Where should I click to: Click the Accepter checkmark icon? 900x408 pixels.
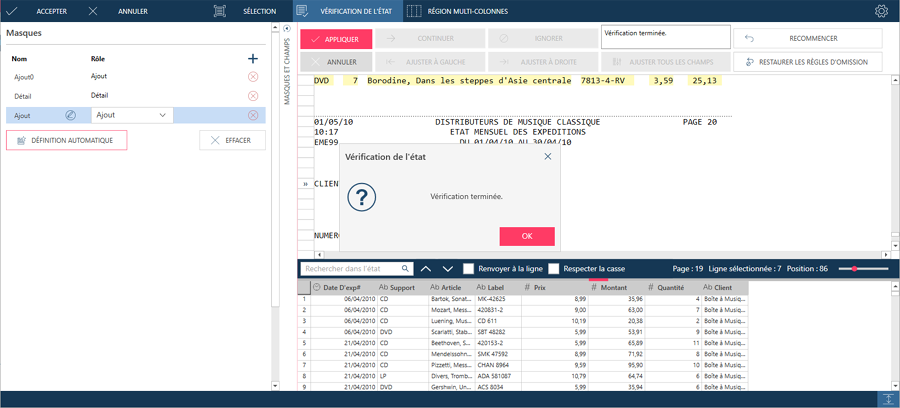tap(12, 11)
